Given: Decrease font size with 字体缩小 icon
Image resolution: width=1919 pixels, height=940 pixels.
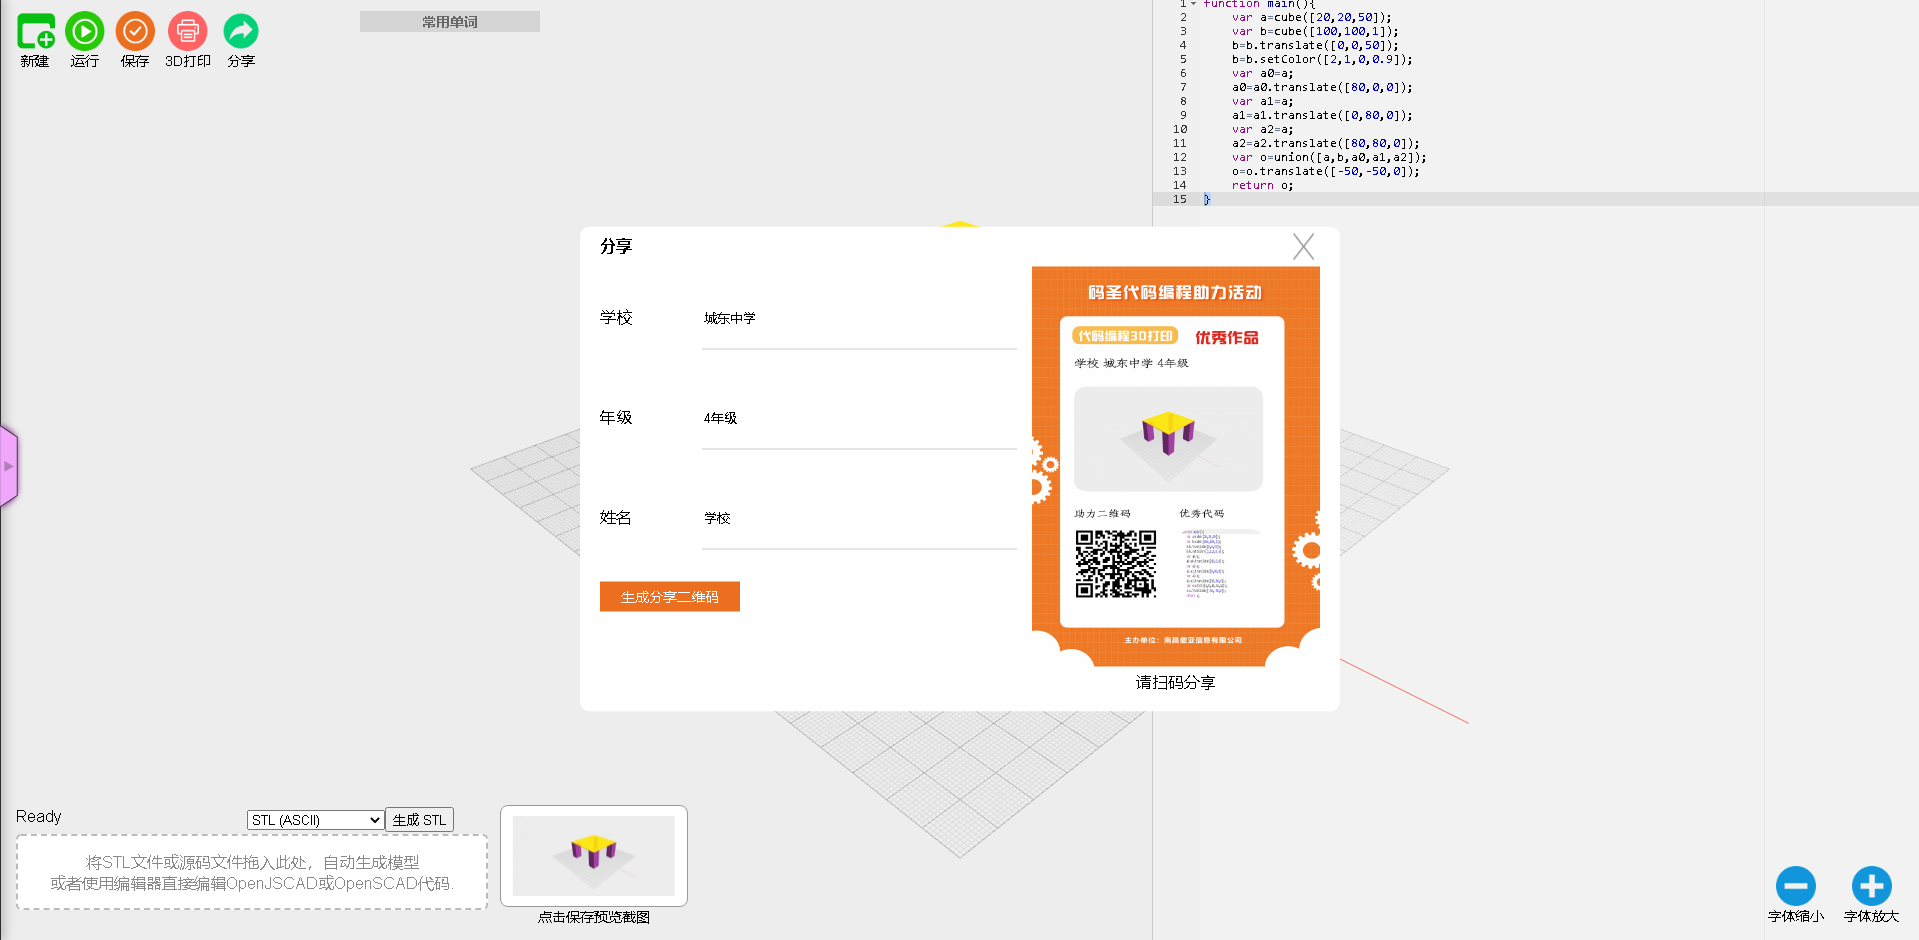Looking at the screenshot, I should 1795,886.
